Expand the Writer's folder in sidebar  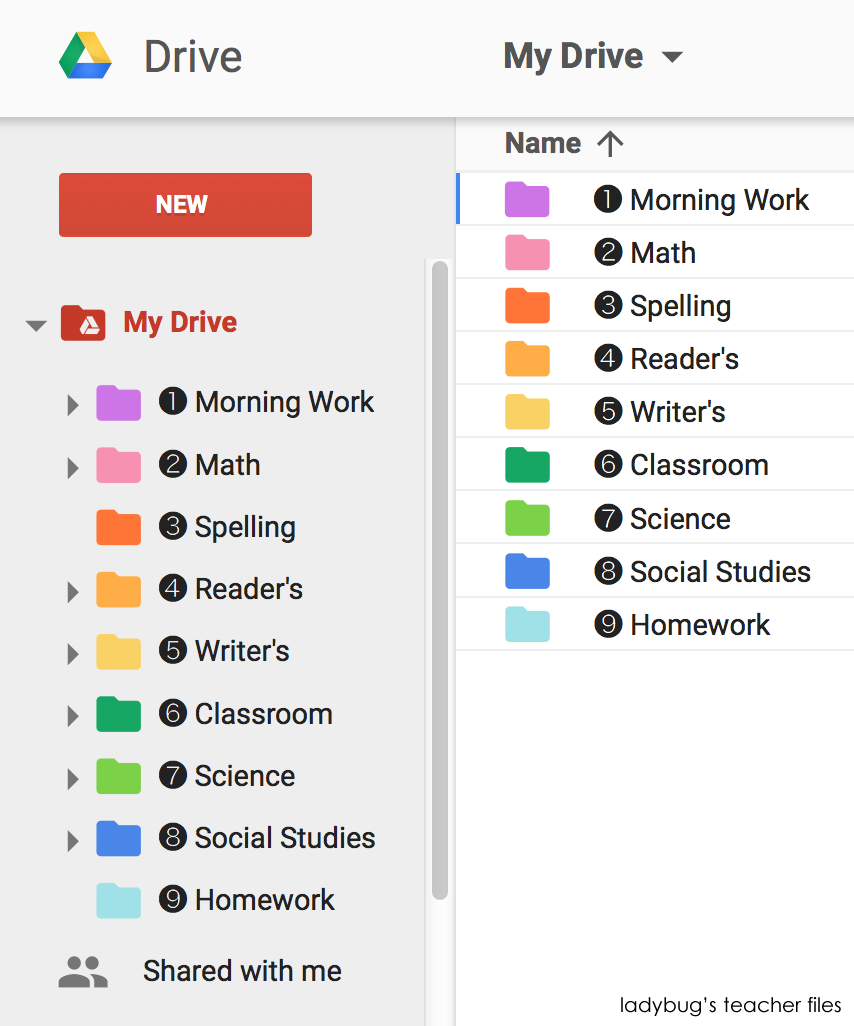[x=71, y=651]
